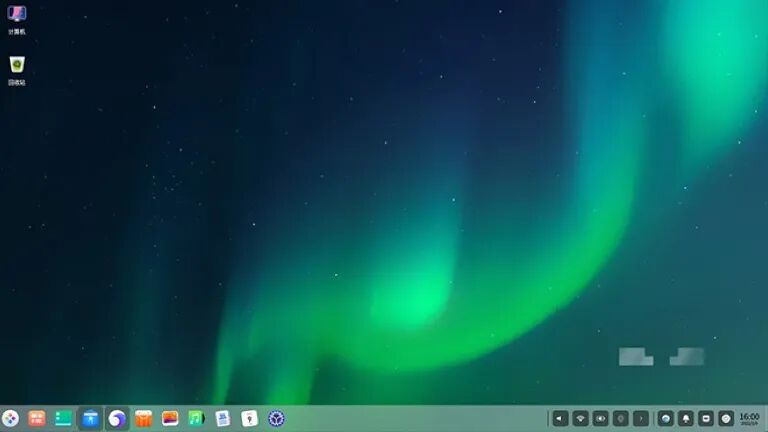Screen dimensions: 768x432
Task: Launch the browser with purple swirl icon
Action: 117,418
